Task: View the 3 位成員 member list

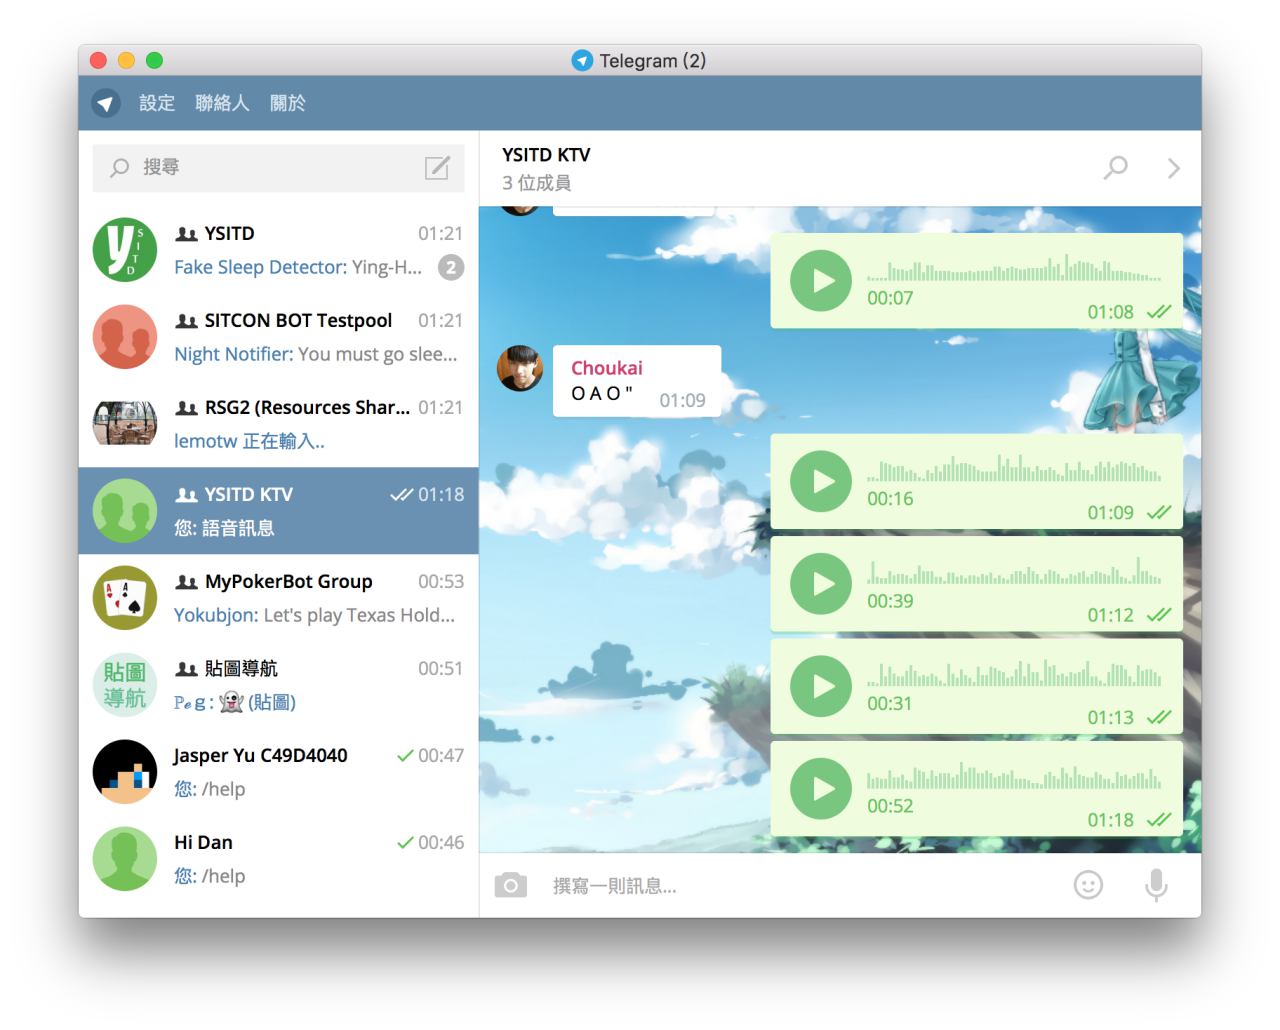Action: (537, 183)
